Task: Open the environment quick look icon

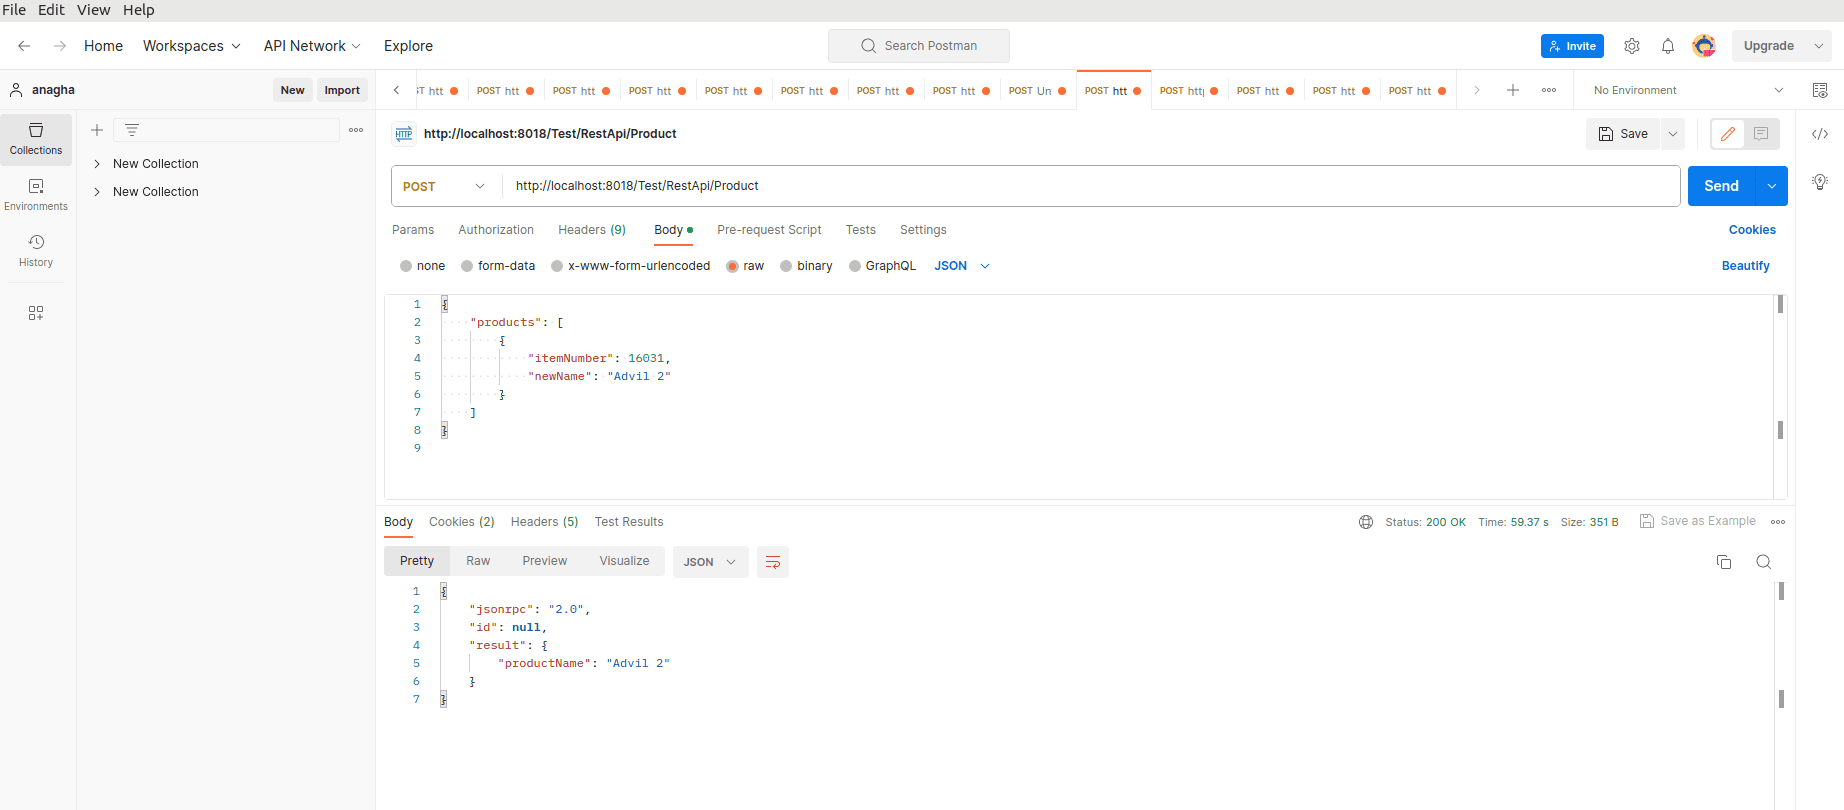Action: 1820,90
